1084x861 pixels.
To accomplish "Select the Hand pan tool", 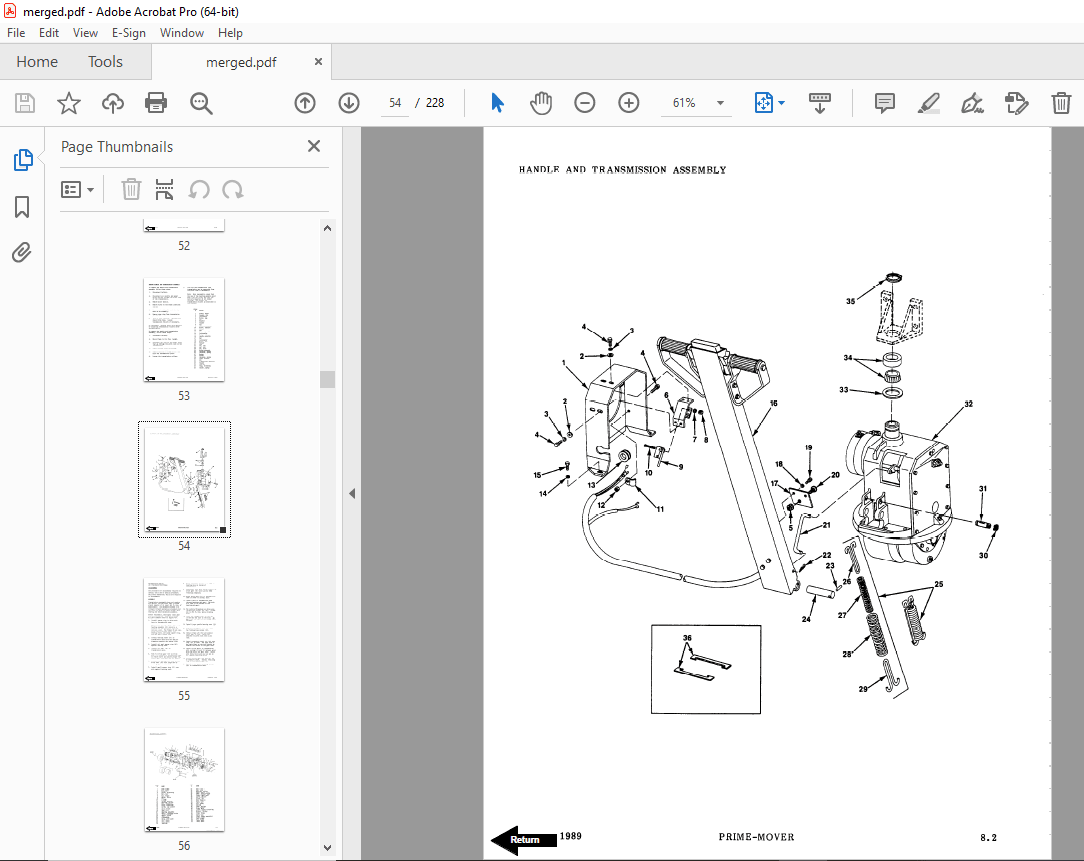I will pos(541,103).
